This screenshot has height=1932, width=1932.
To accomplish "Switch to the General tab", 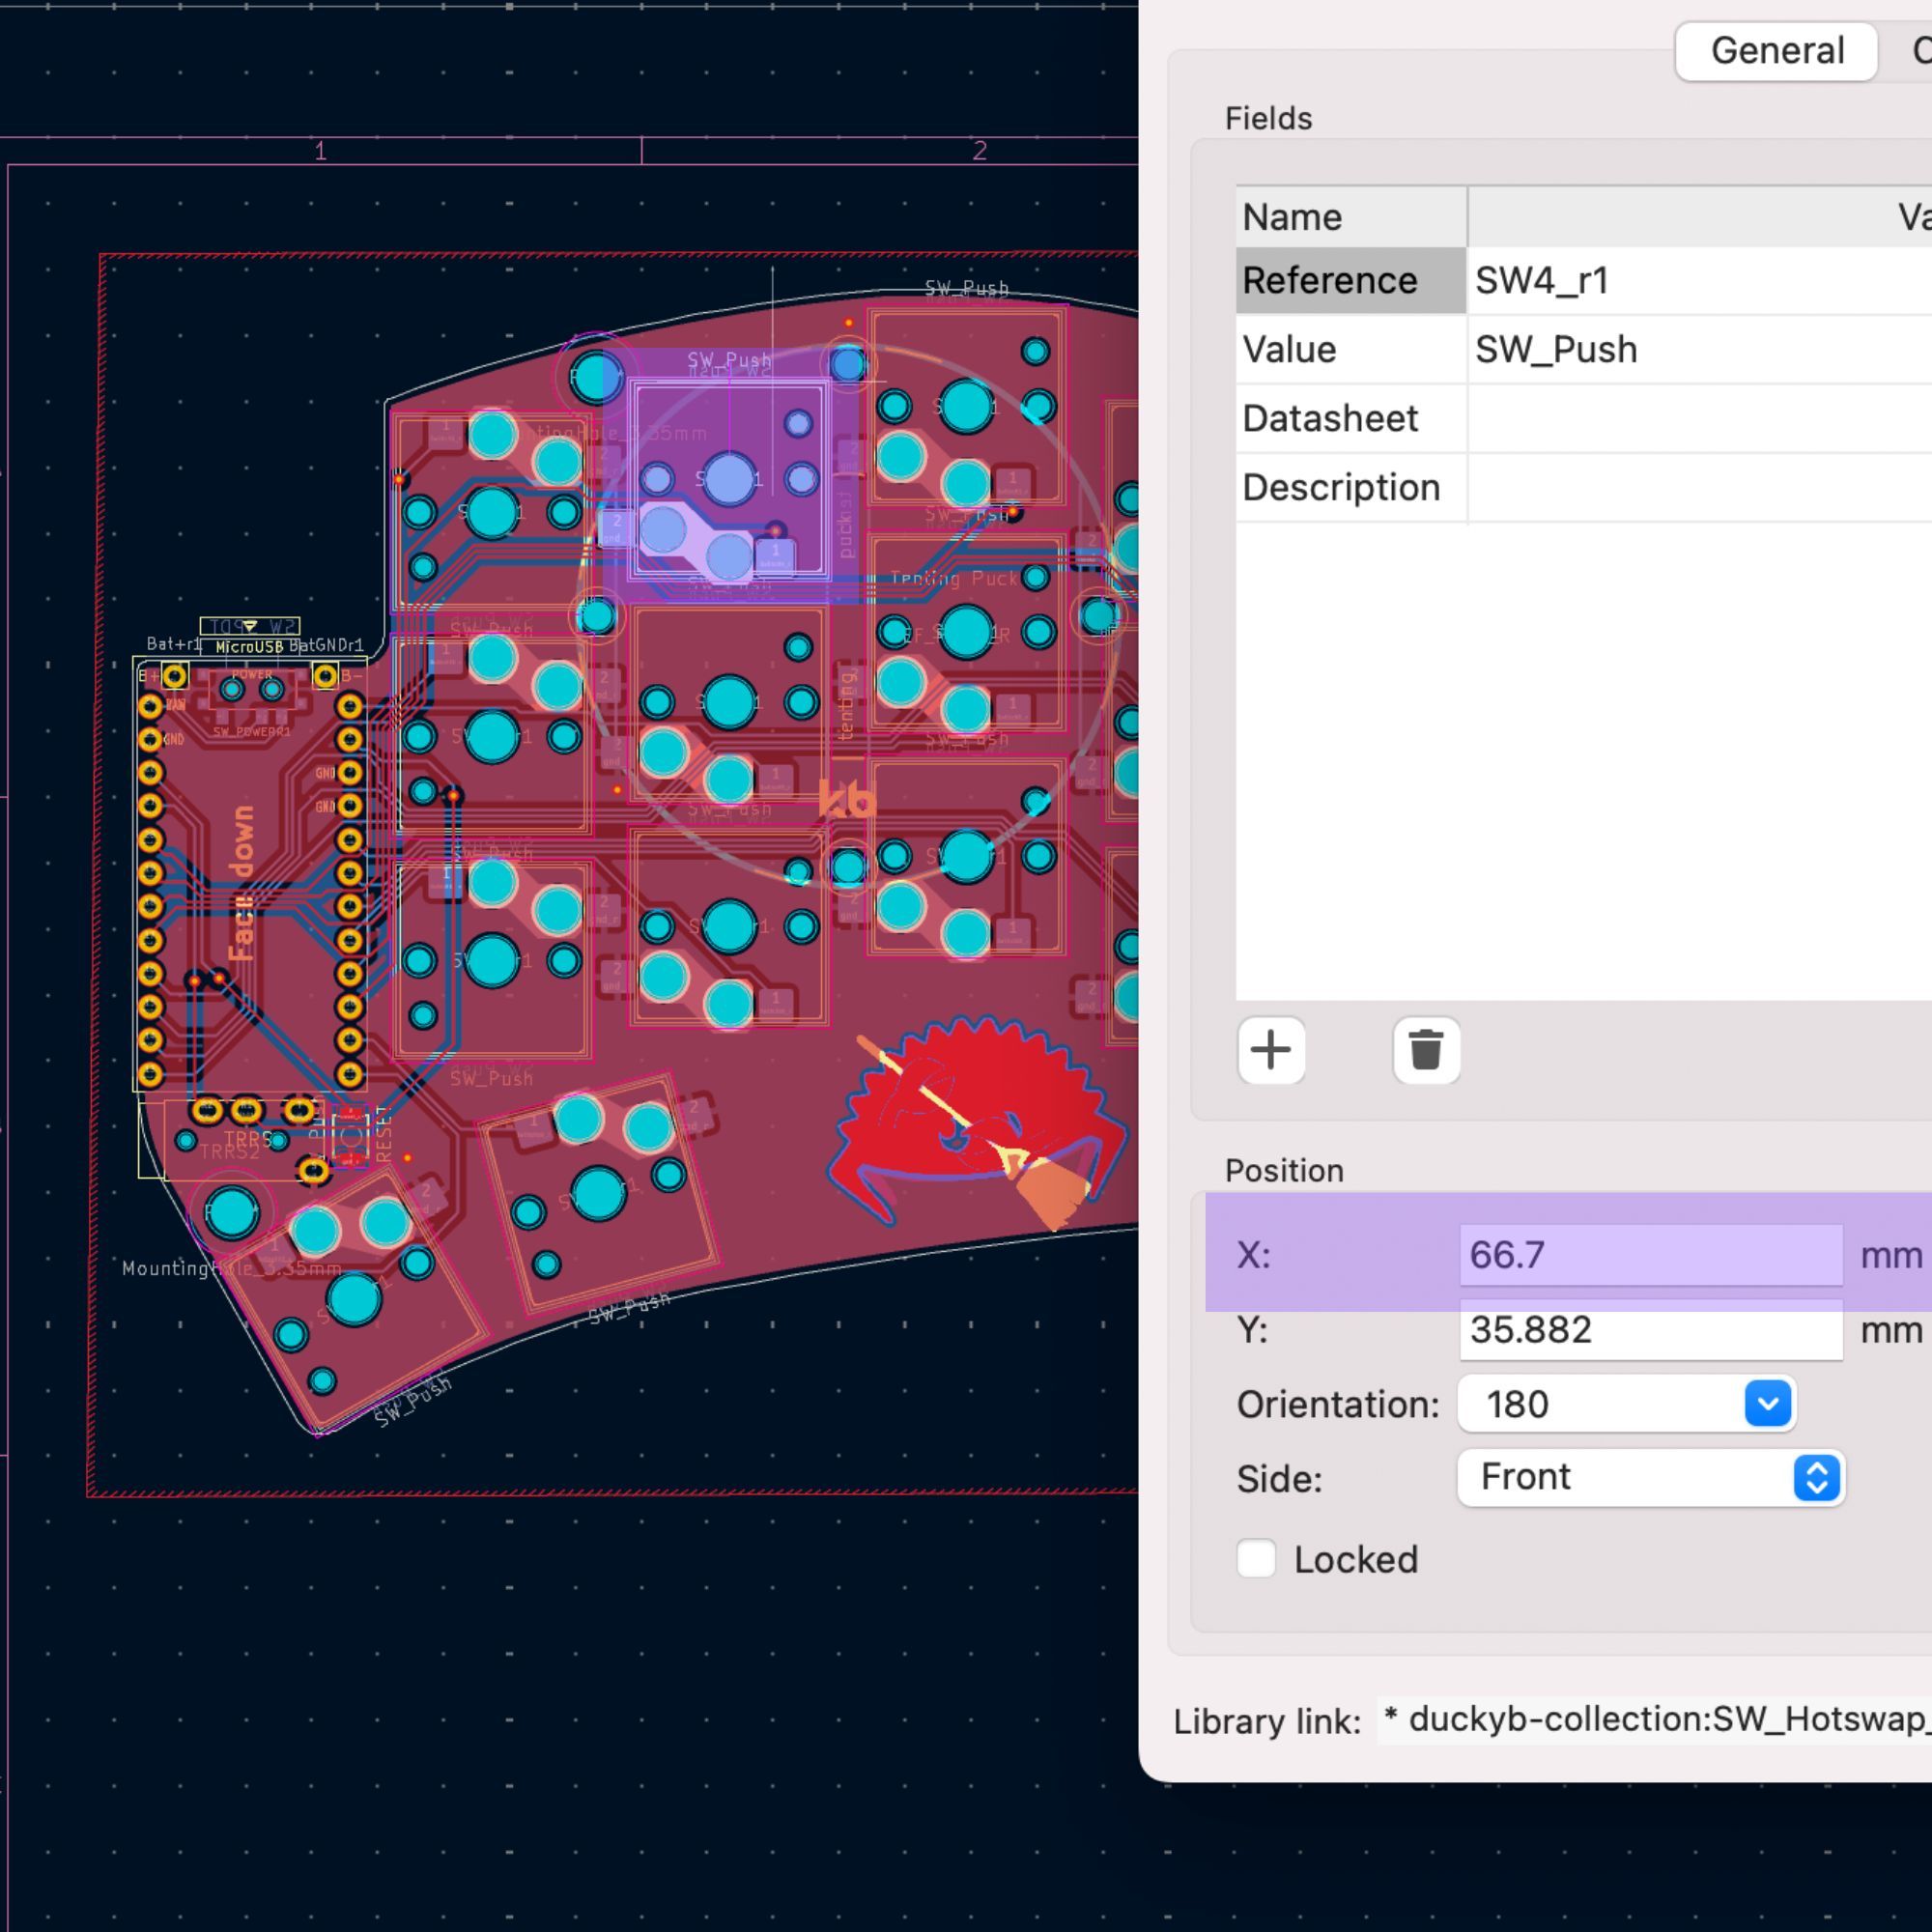I will 1776,51.
